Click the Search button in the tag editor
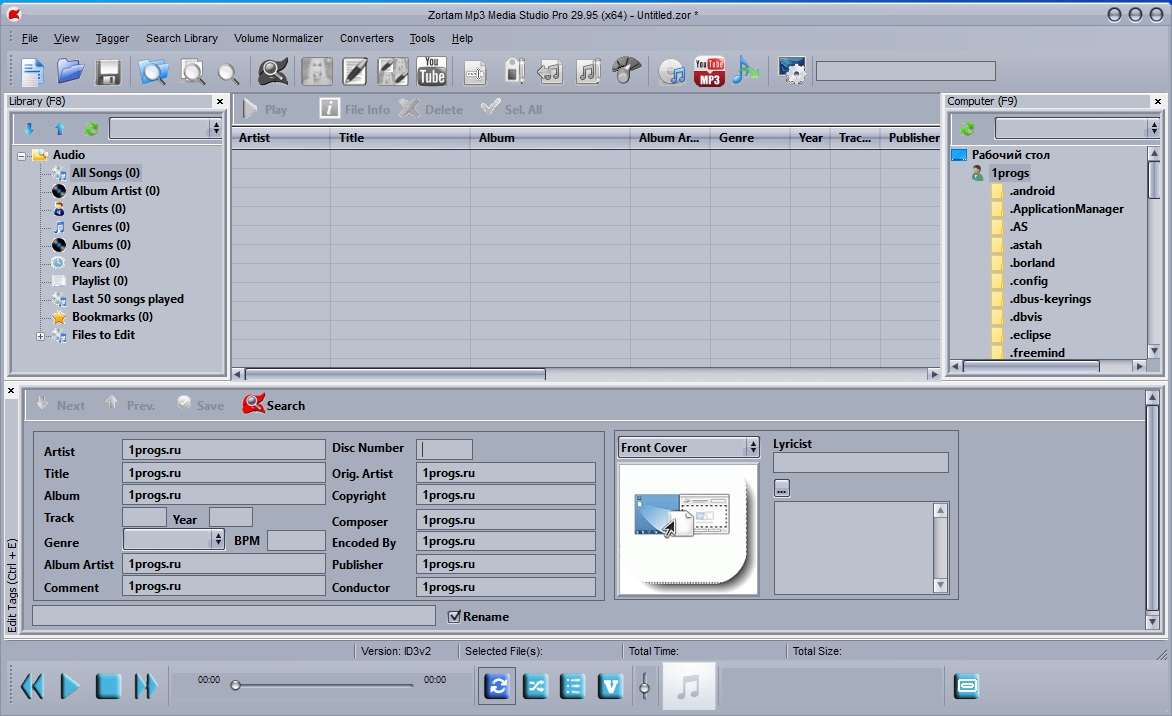This screenshot has height=716, width=1172. click(x=273, y=405)
